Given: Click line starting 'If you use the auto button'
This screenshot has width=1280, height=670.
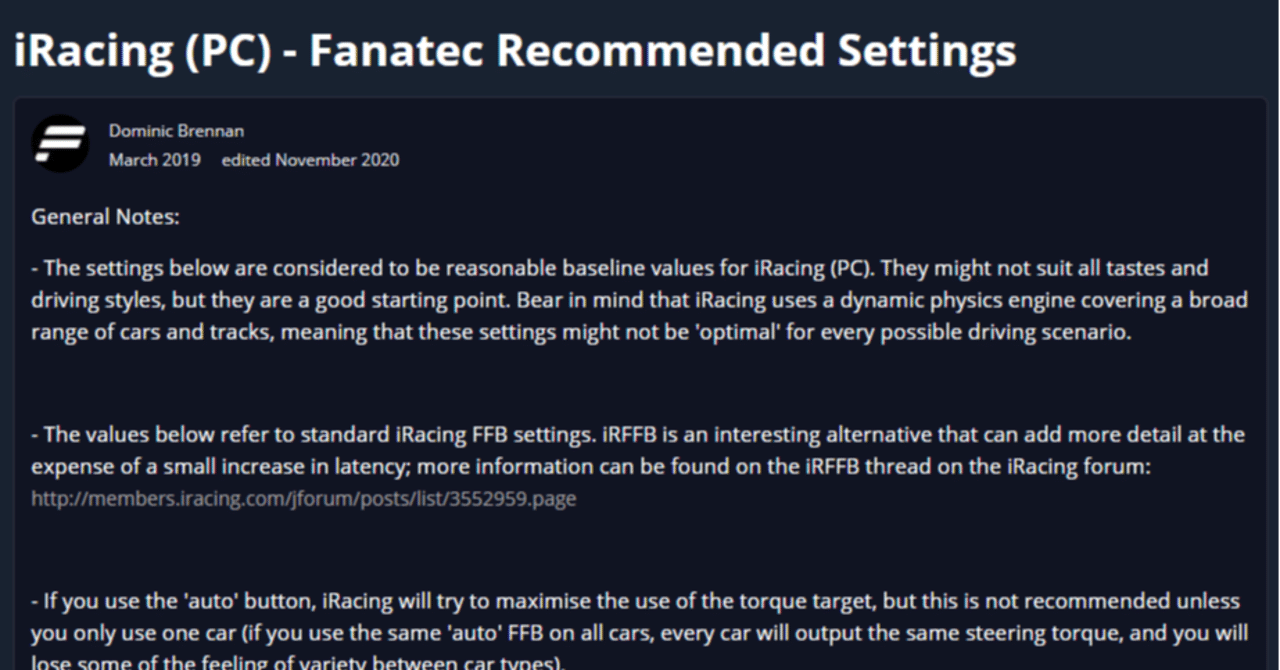Looking at the screenshot, I should pos(636,601).
